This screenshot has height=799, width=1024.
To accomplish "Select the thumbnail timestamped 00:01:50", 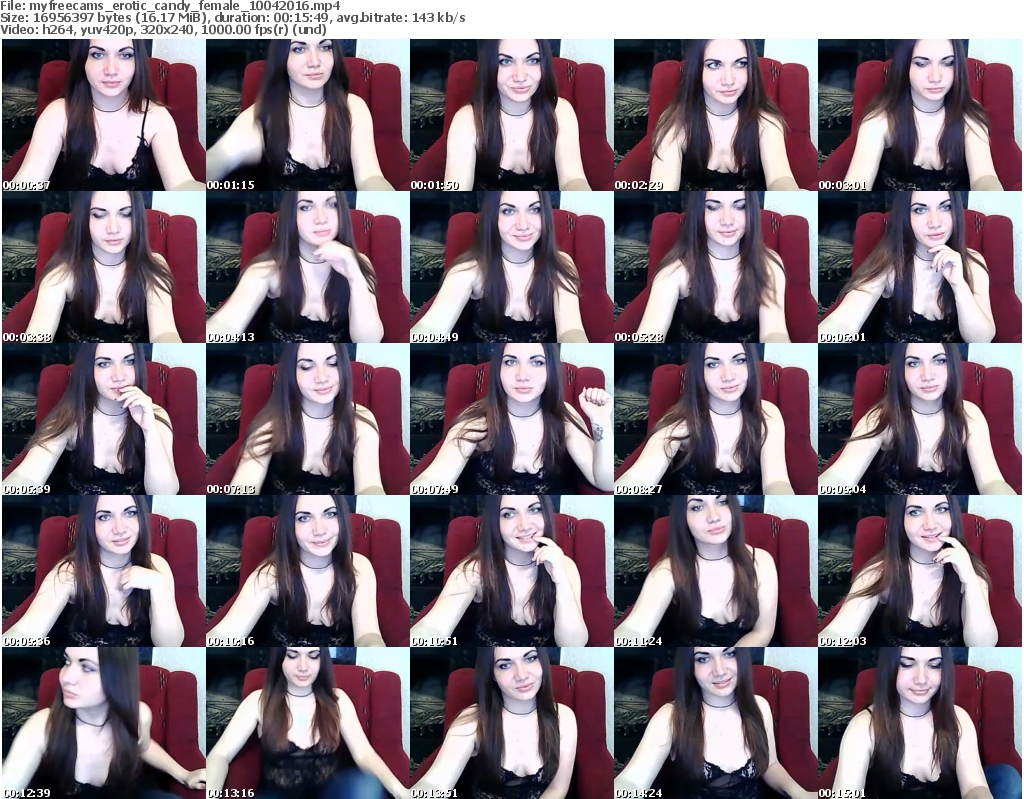I will (511, 115).
